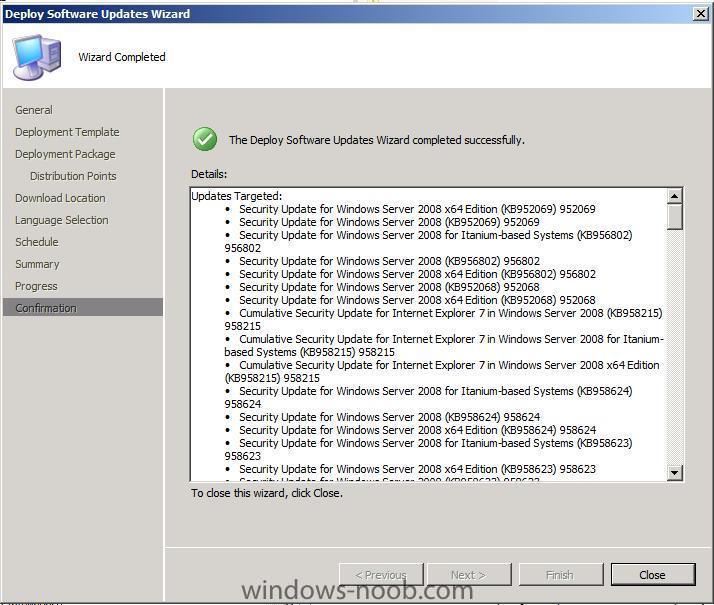Click the 'To close this wizard' instruction text
Screen dimensions: 714x605
click(x=267, y=493)
